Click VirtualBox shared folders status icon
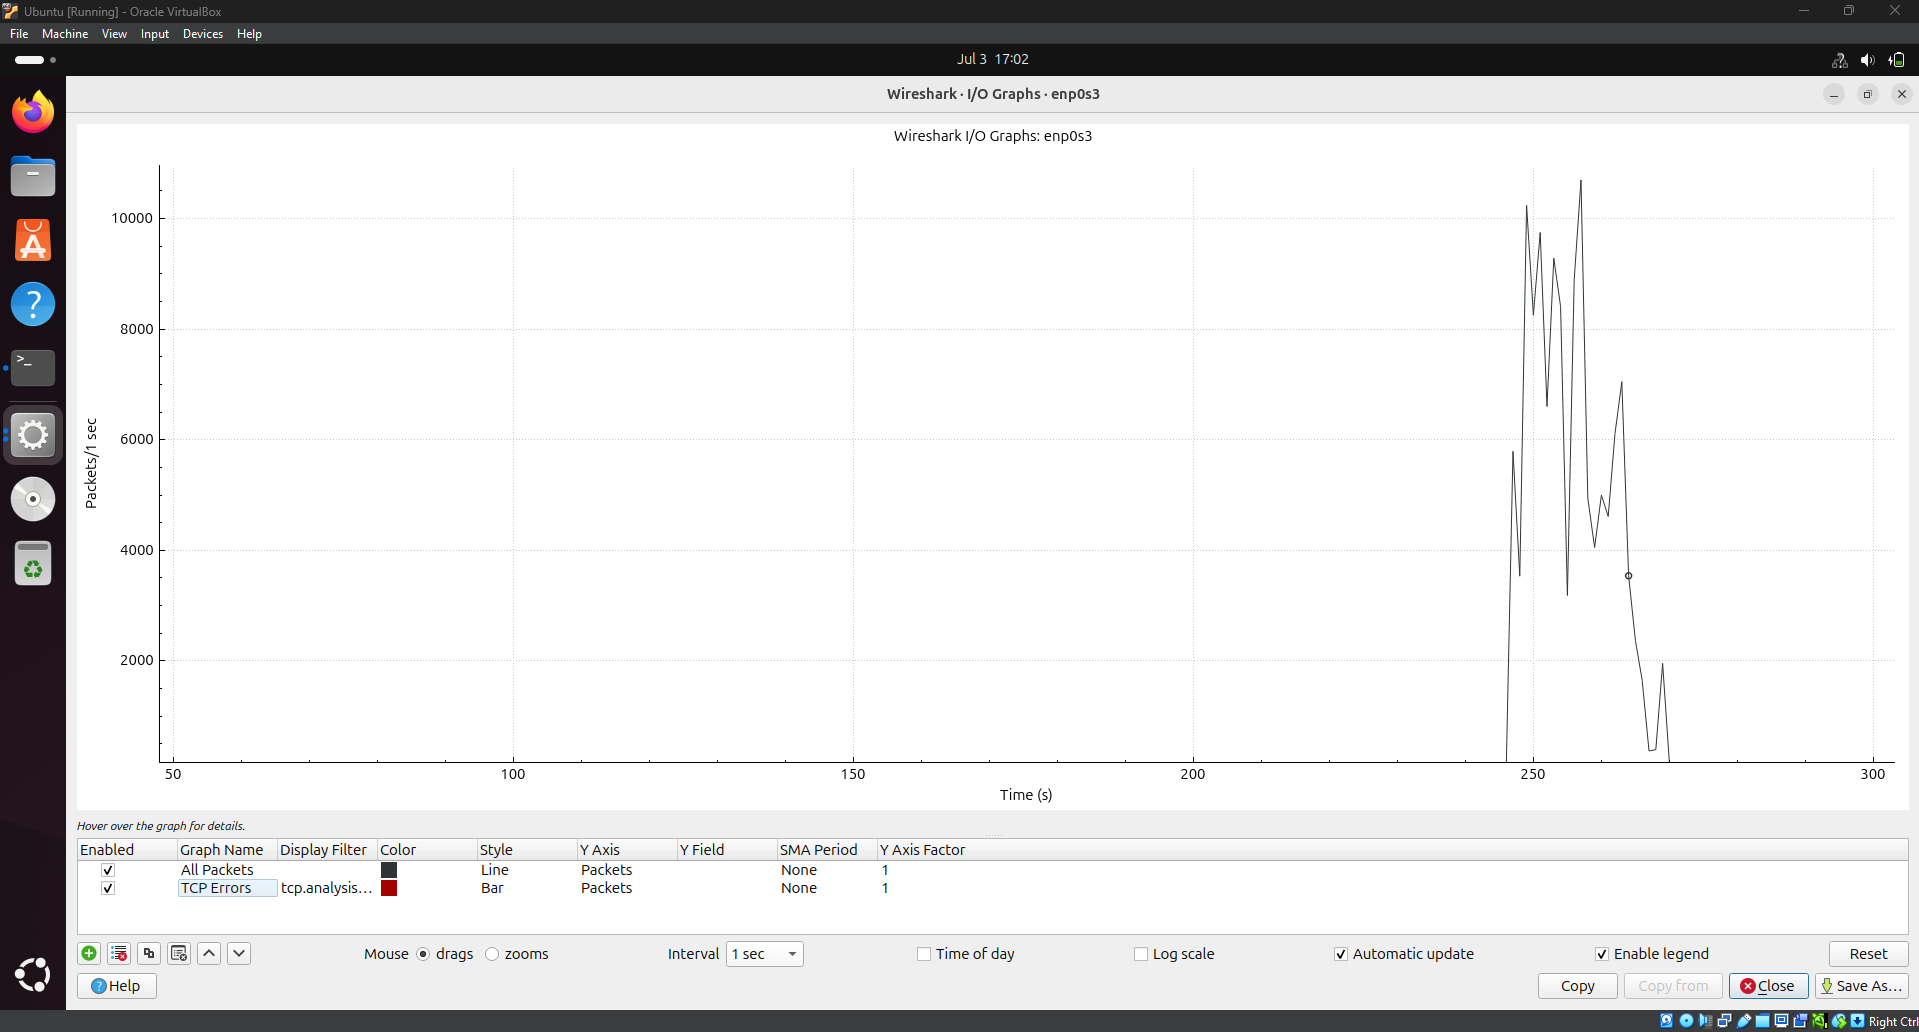The width and height of the screenshot is (1919, 1032). click(1762, 1021)
